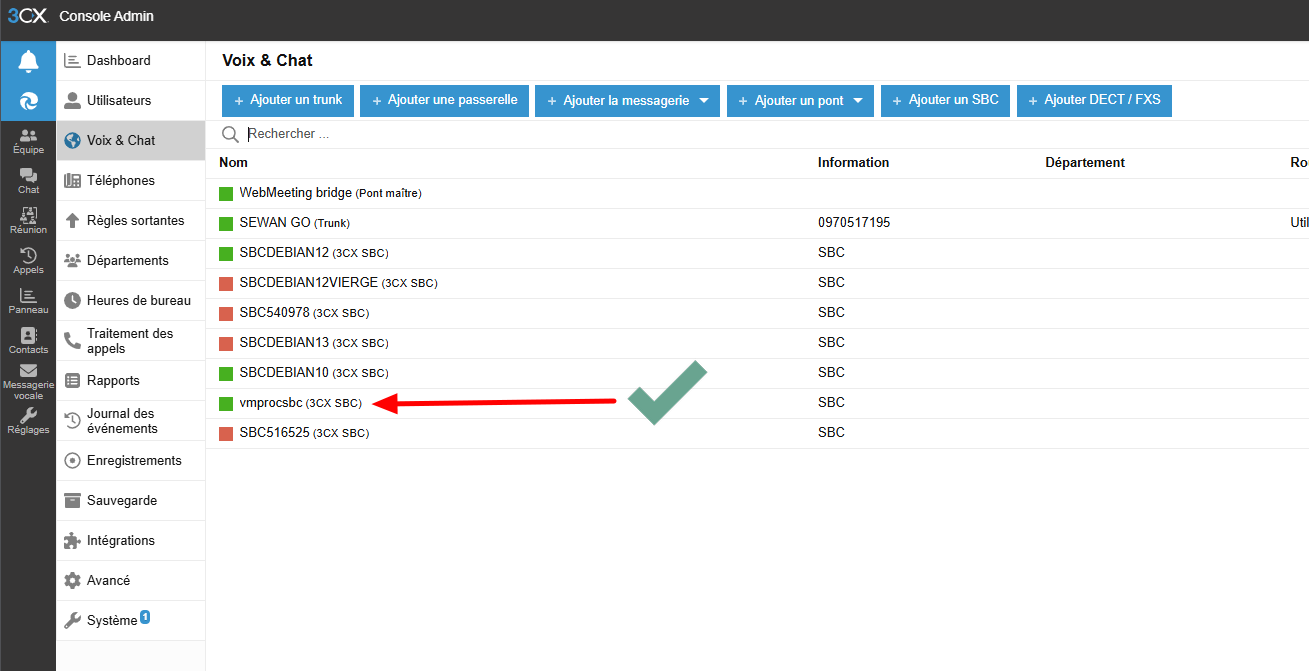
Task: Open SBCDEBIAN12 row
Action: 757,253
